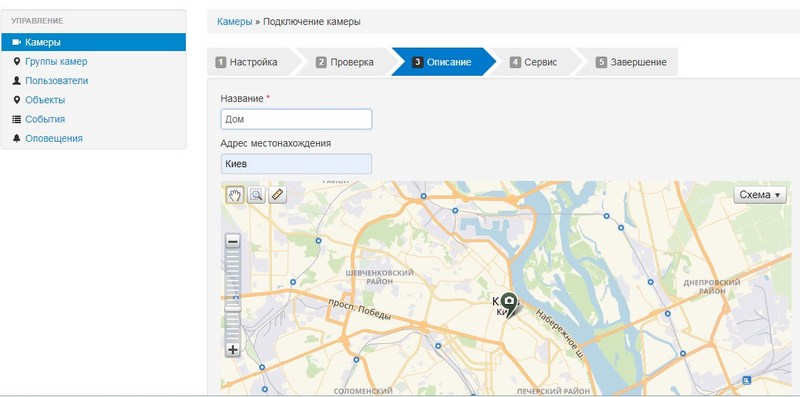The height and width of the screenshot is (397, 800).
Task: Switch to step 2 Проверка
Action: coord(345,62)
